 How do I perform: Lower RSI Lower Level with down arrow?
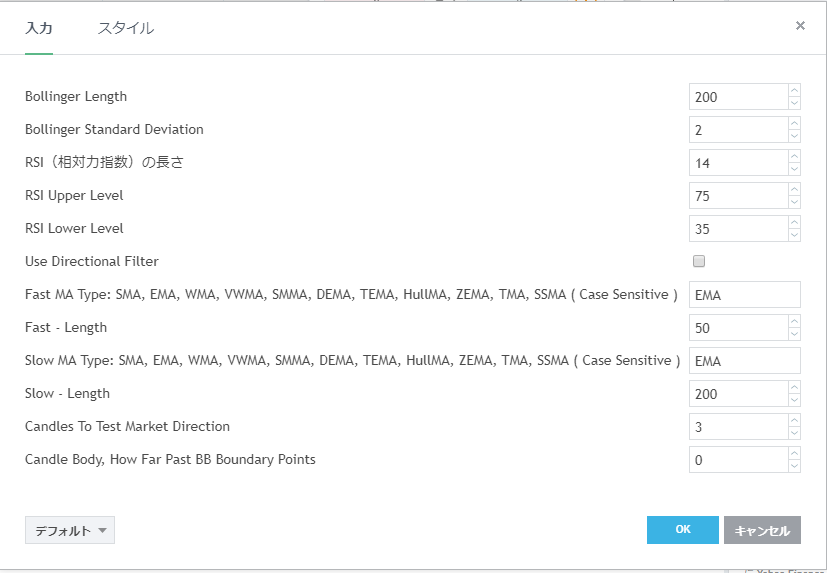pyautogui.click(x=794, y=235)
